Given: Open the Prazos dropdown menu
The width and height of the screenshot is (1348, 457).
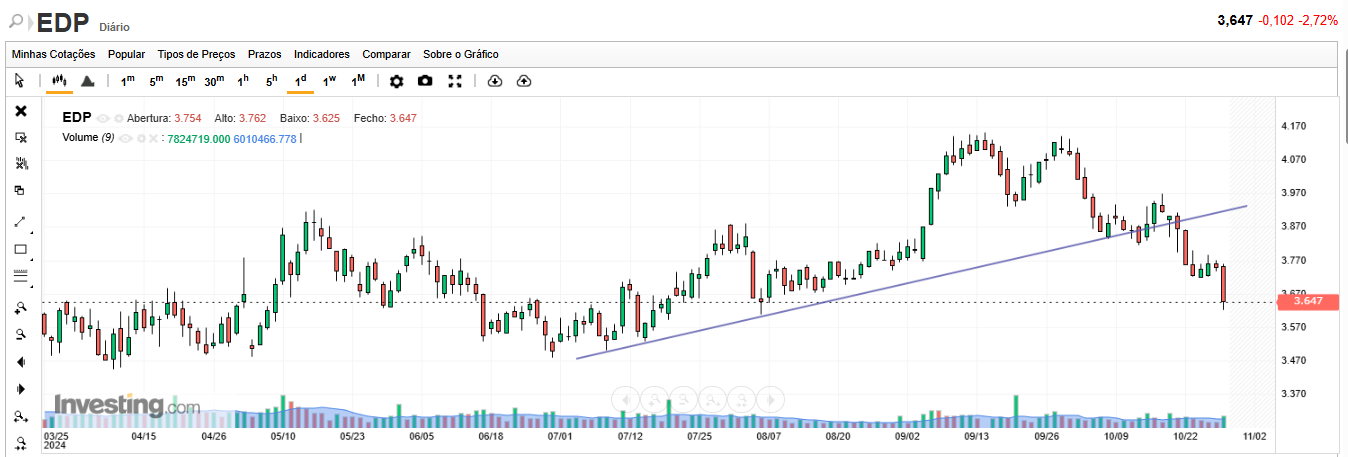Looking at the screenshot, I should [264, 54].
